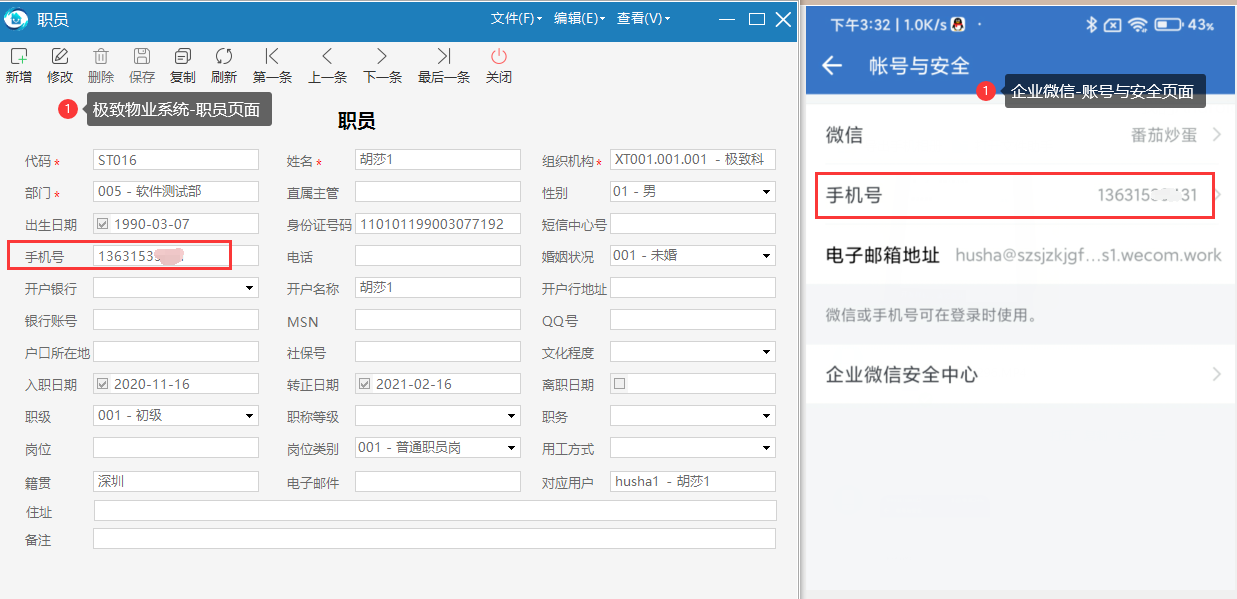Click the app logo in 职员 title bar
The height and width of the screenshot is (599, 1237).
click(17, 19)
